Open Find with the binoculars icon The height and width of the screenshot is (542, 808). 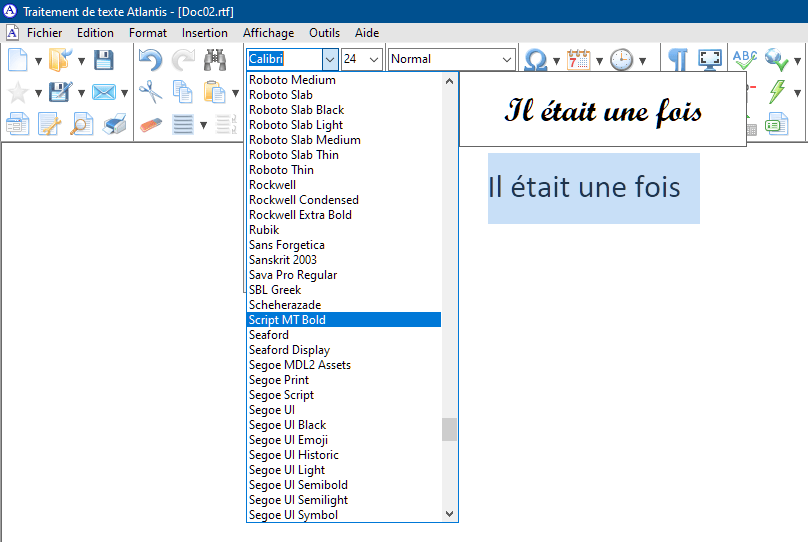214,60
